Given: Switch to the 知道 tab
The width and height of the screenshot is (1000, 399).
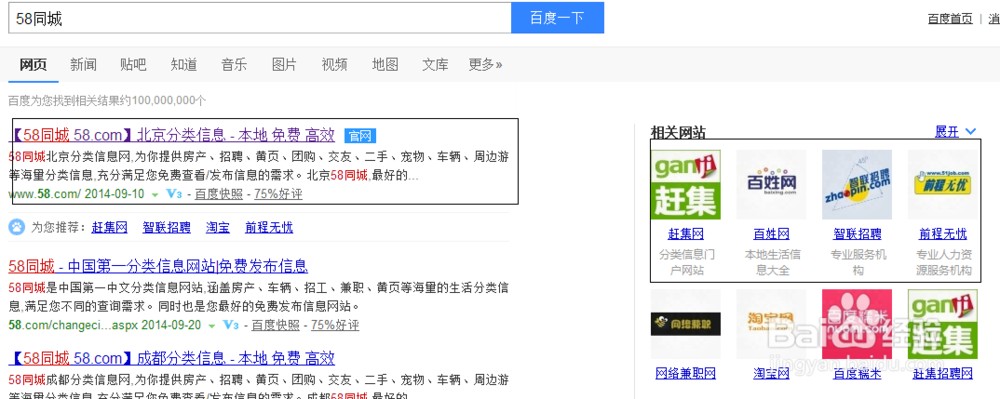Looking at the screenshot, I should click(x=184, y=64).
